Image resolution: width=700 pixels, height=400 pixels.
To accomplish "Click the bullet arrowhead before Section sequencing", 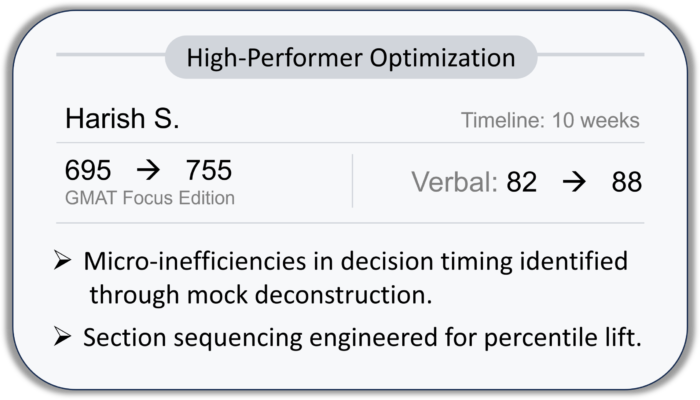I will (62, 336).
